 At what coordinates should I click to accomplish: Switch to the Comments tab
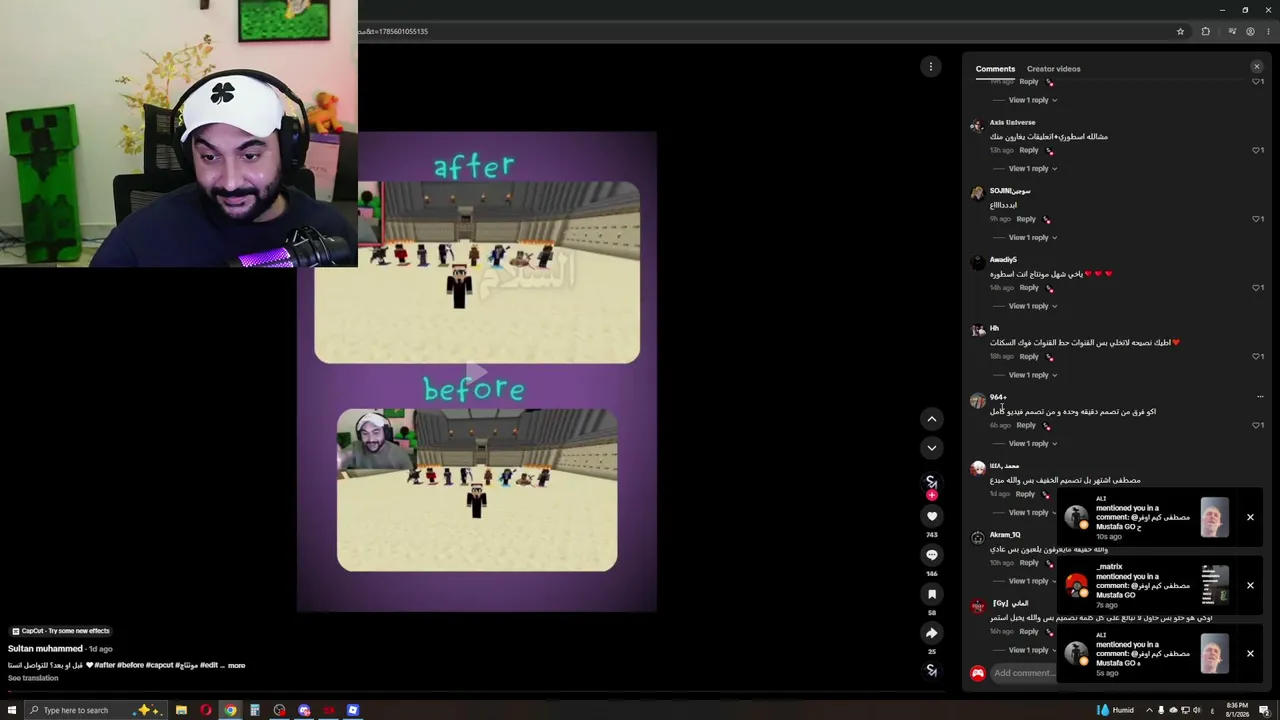coord(995,69)
